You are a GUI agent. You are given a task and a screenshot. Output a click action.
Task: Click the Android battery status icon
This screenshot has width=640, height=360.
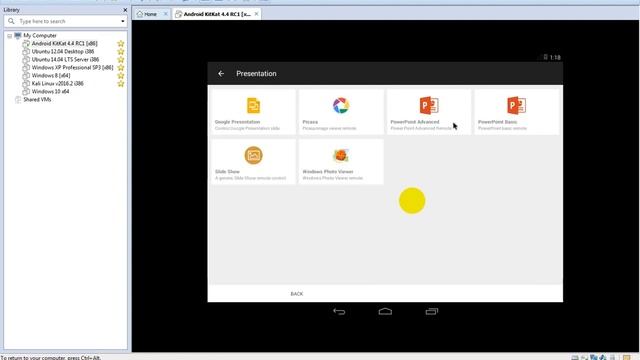coord(545,57)
